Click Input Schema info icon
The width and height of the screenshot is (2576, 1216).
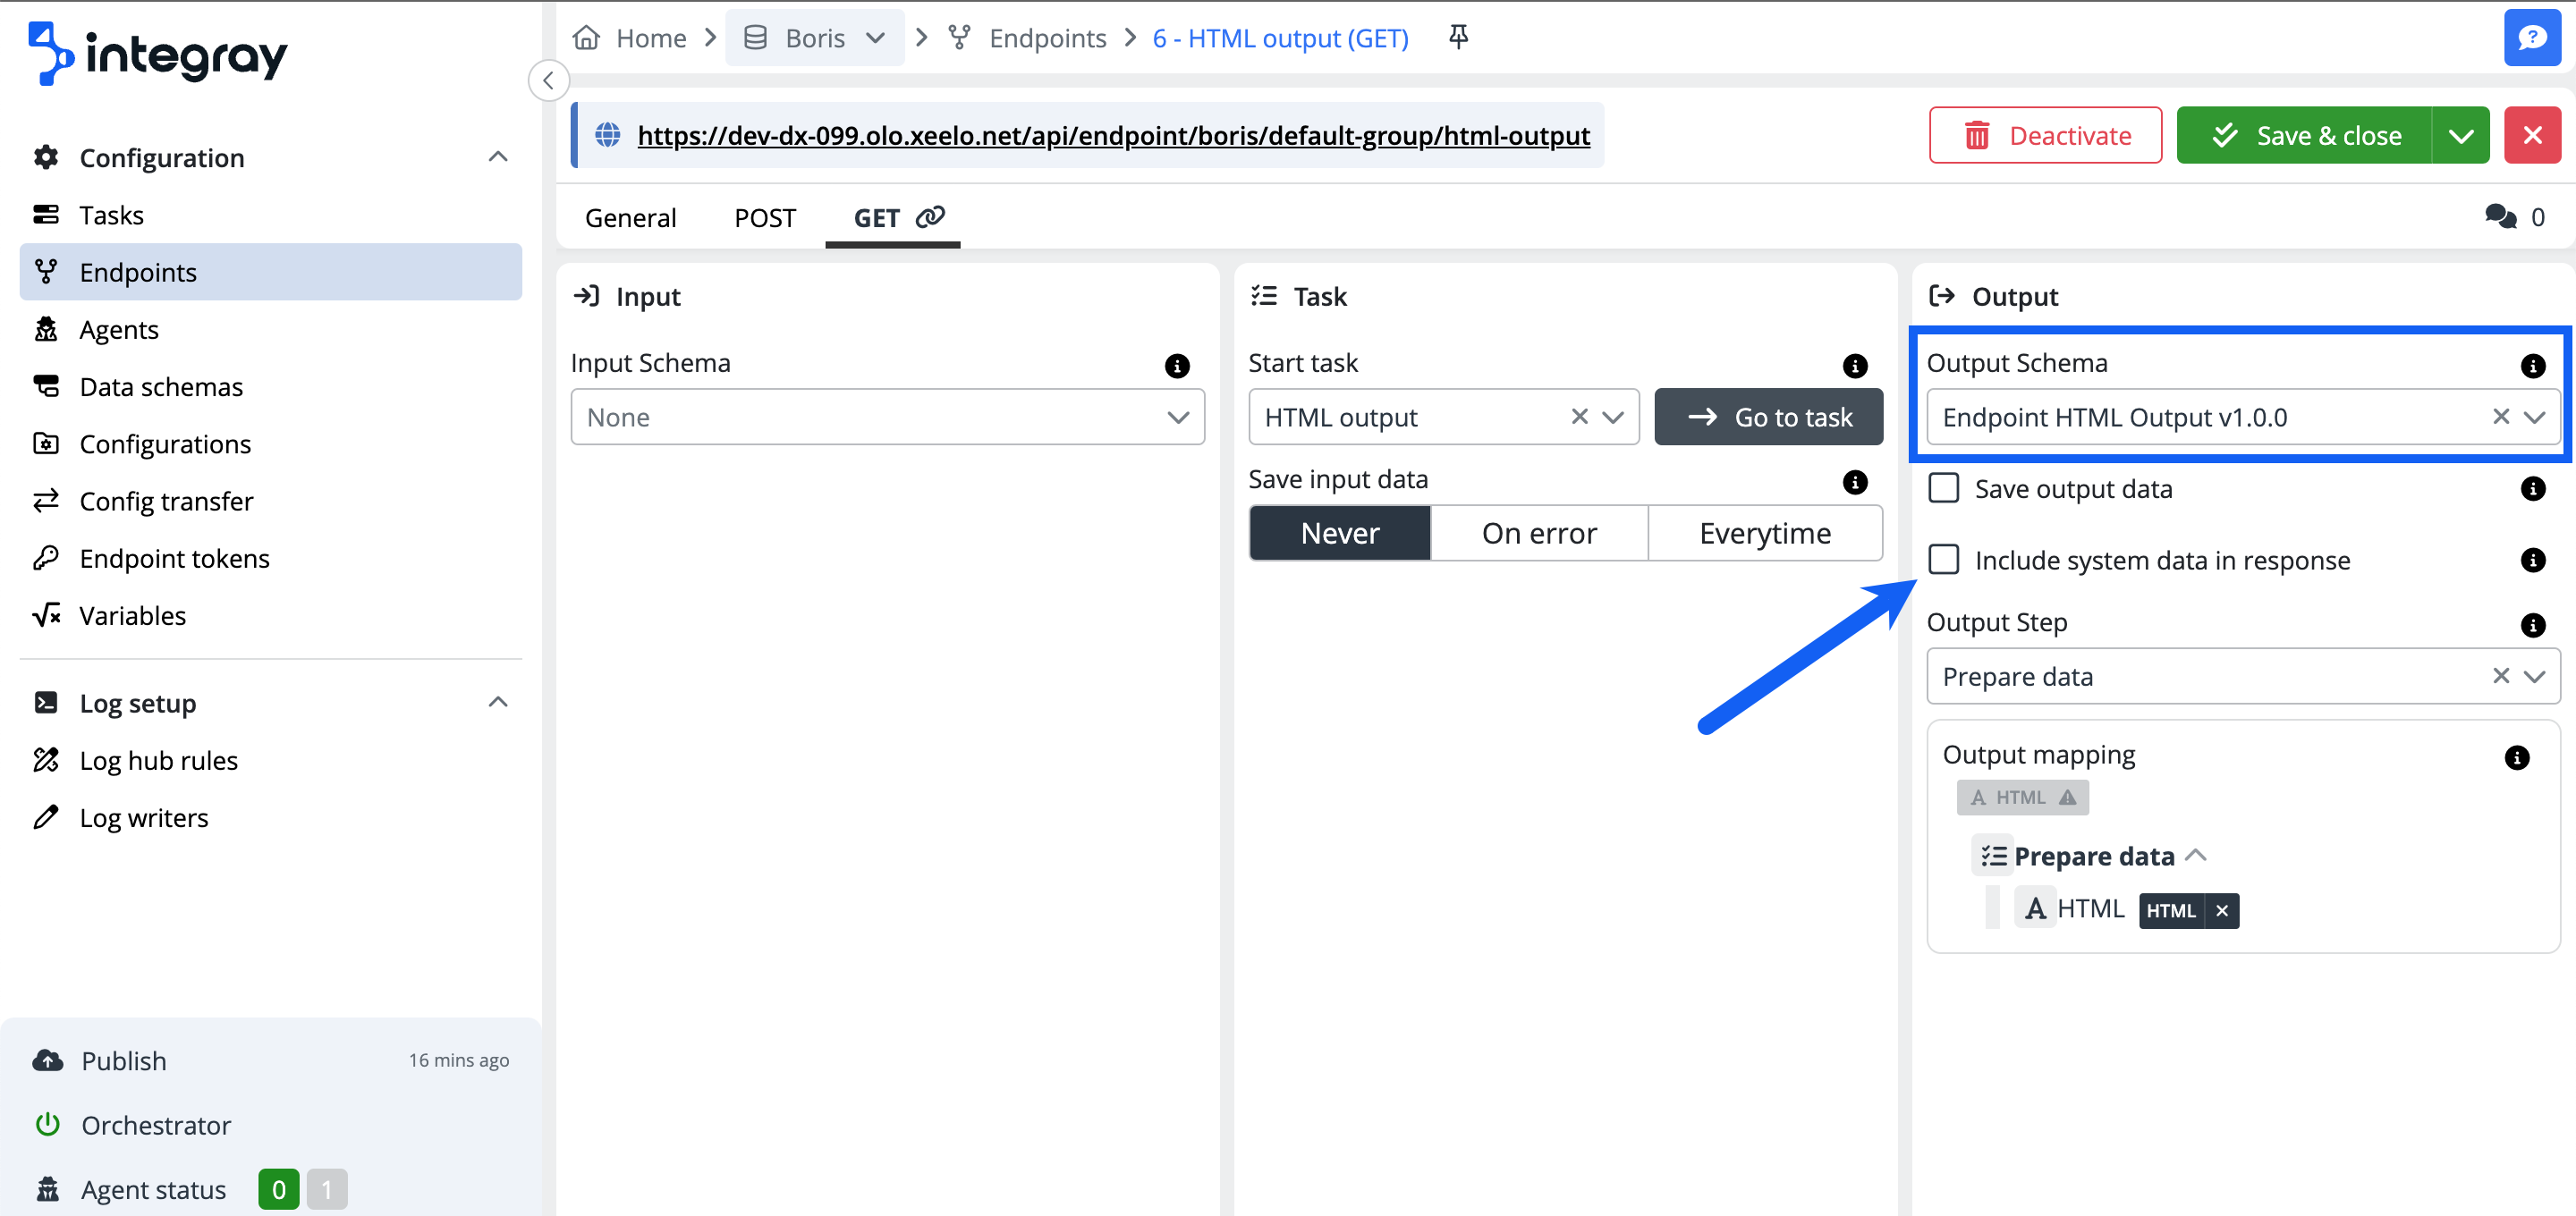[x=1177, y=366]
